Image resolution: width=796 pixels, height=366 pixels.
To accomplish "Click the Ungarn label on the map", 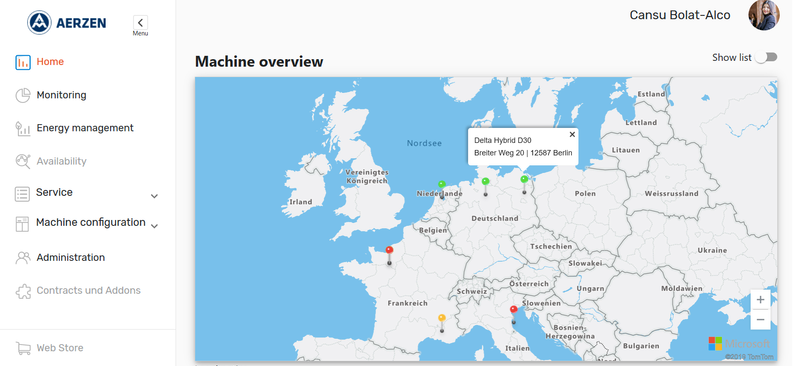I will coord(590,288).
